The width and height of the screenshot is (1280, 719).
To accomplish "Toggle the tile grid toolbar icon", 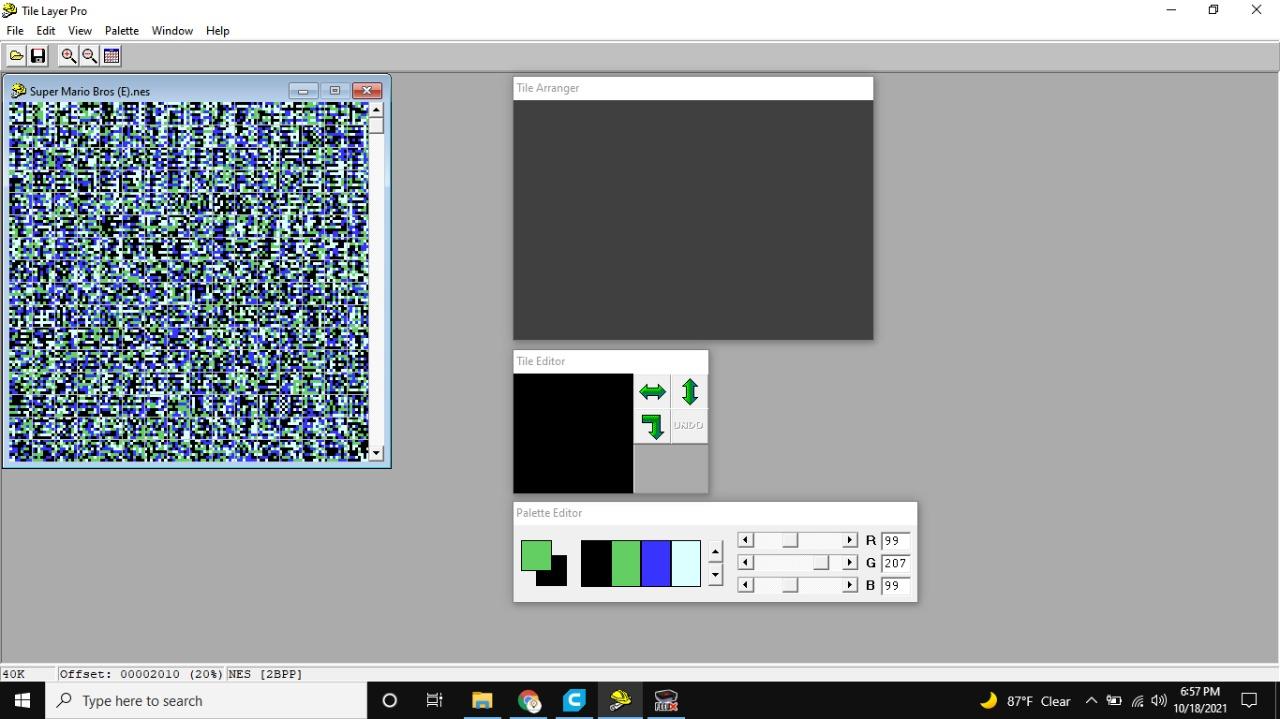I will tap(112, 56).
